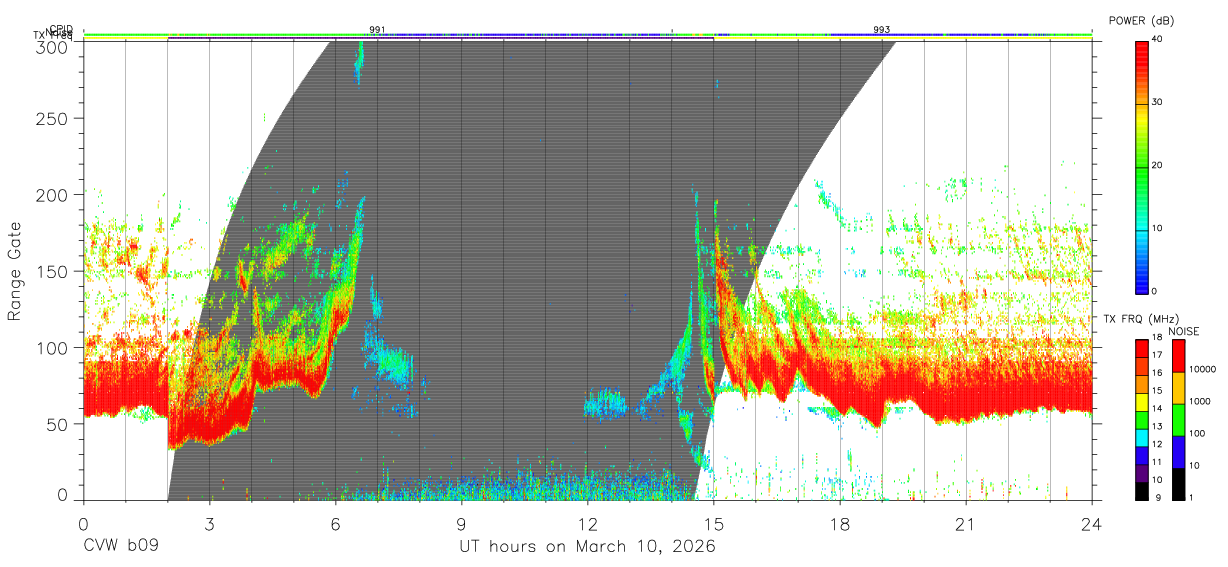This screenshot has width=1228, height=567.
Task: Click the 'Range Gate' y-axis label
Action: (15, 271)
